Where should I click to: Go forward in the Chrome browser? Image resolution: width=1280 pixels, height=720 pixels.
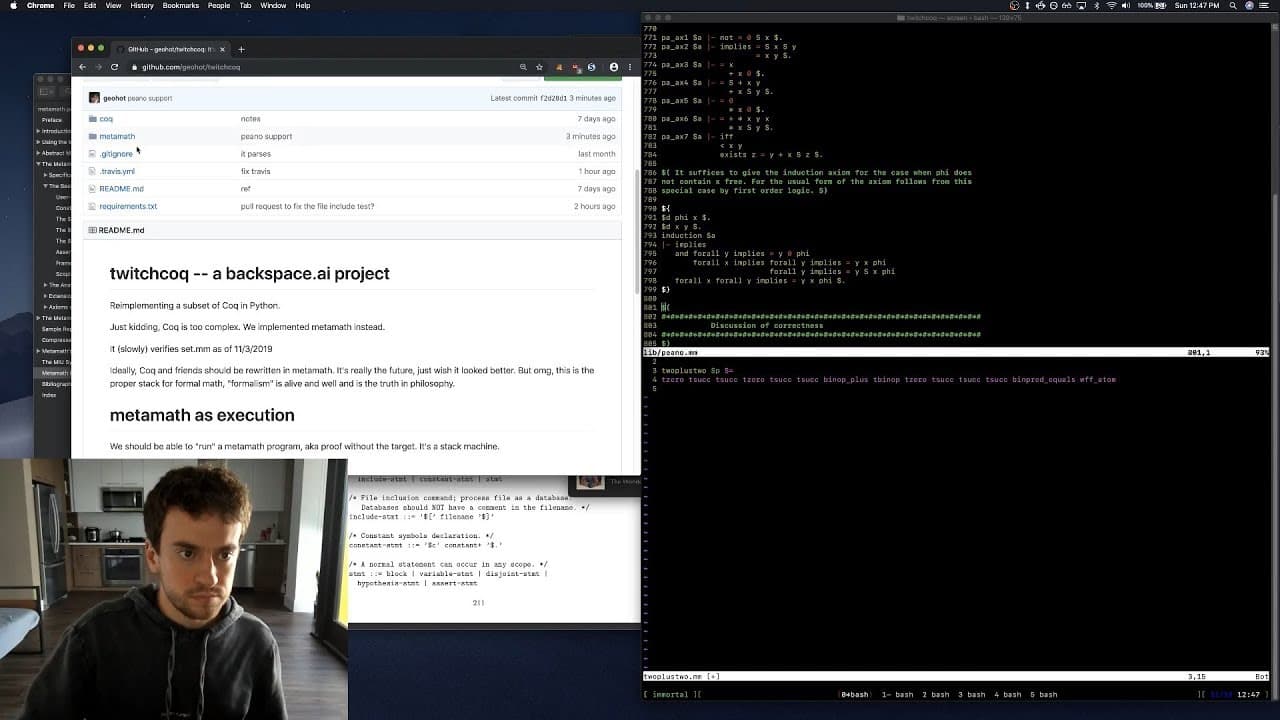click(97, 67)
